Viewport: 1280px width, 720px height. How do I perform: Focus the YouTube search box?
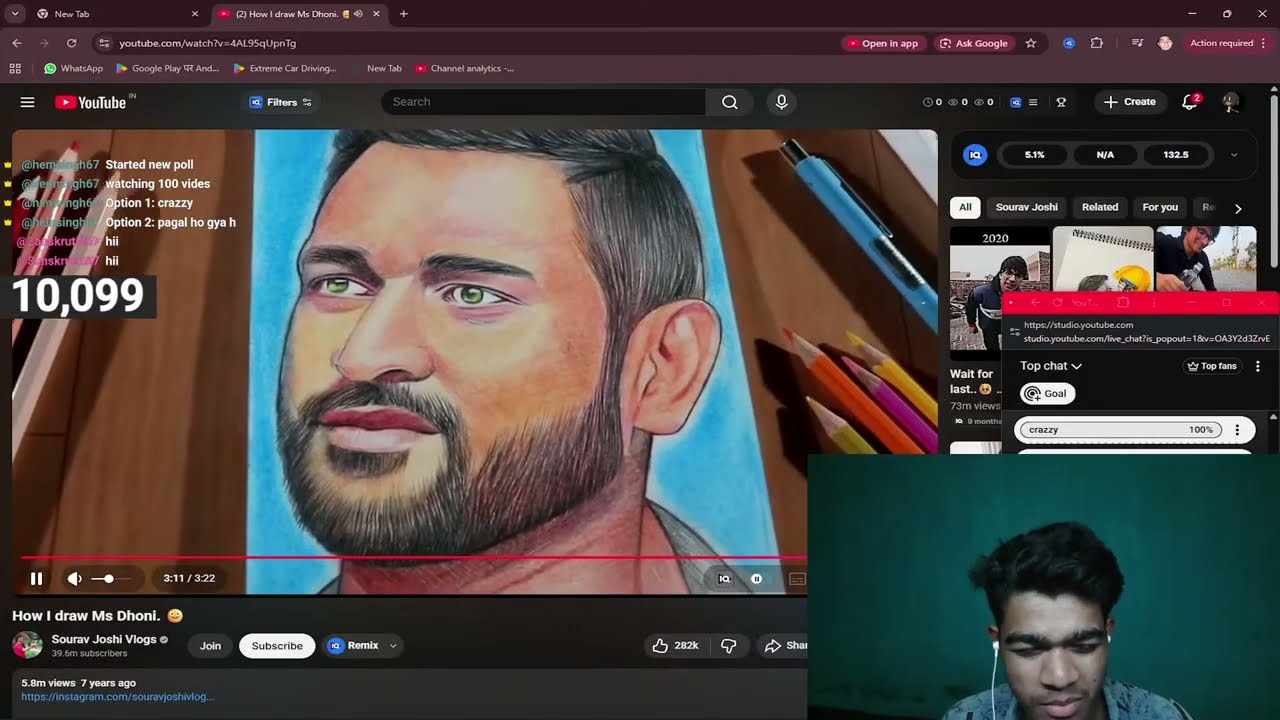click(x=543, y=102)
